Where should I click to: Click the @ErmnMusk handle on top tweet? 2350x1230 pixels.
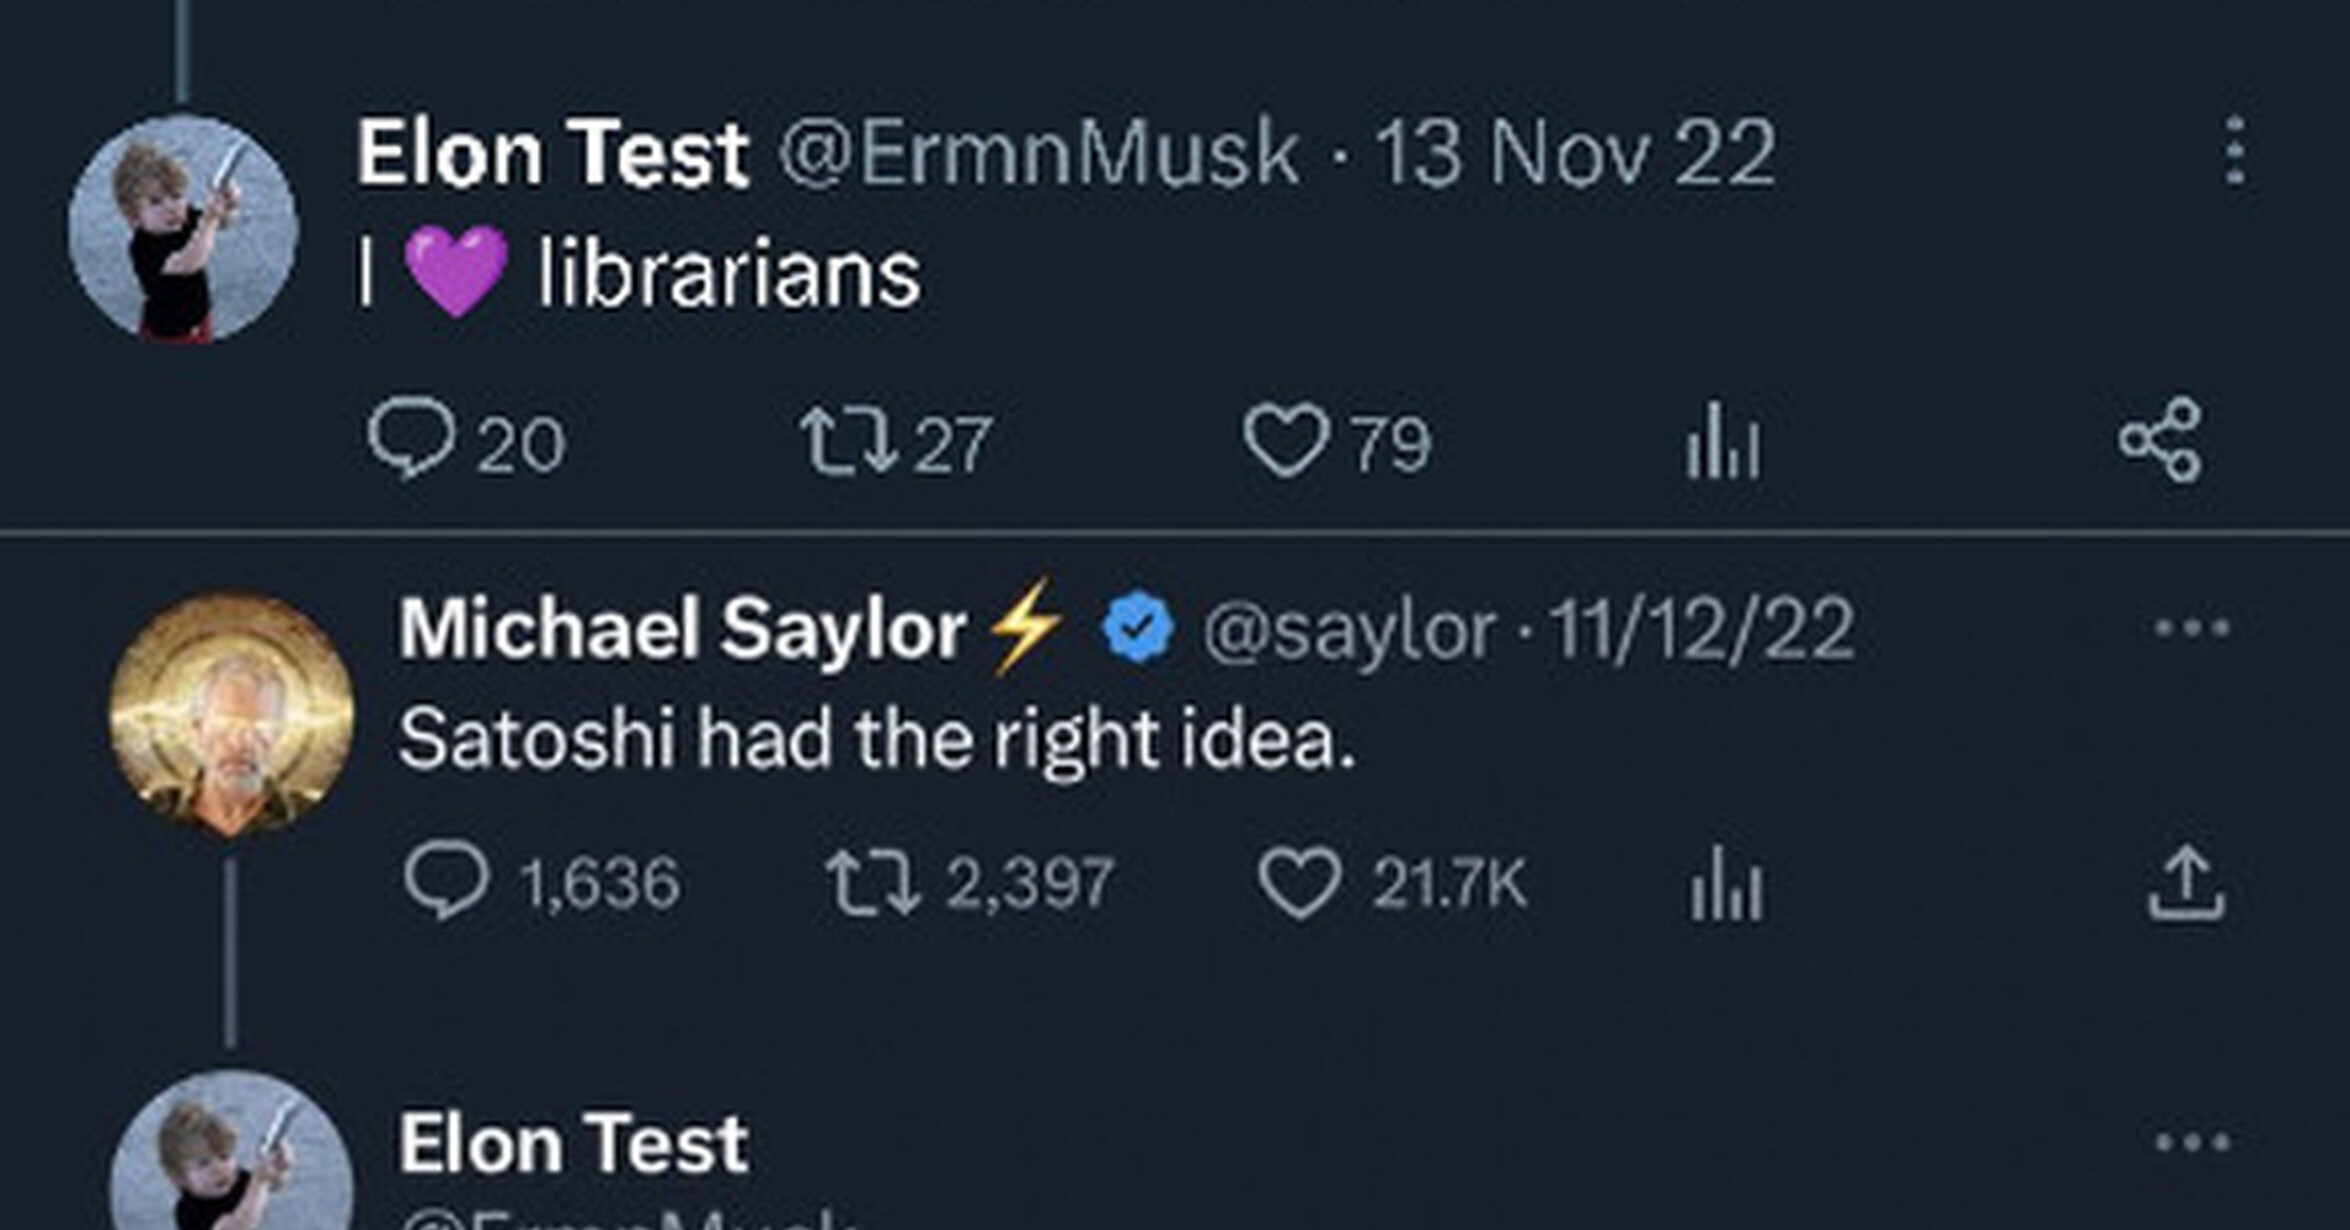(1039, 153)
